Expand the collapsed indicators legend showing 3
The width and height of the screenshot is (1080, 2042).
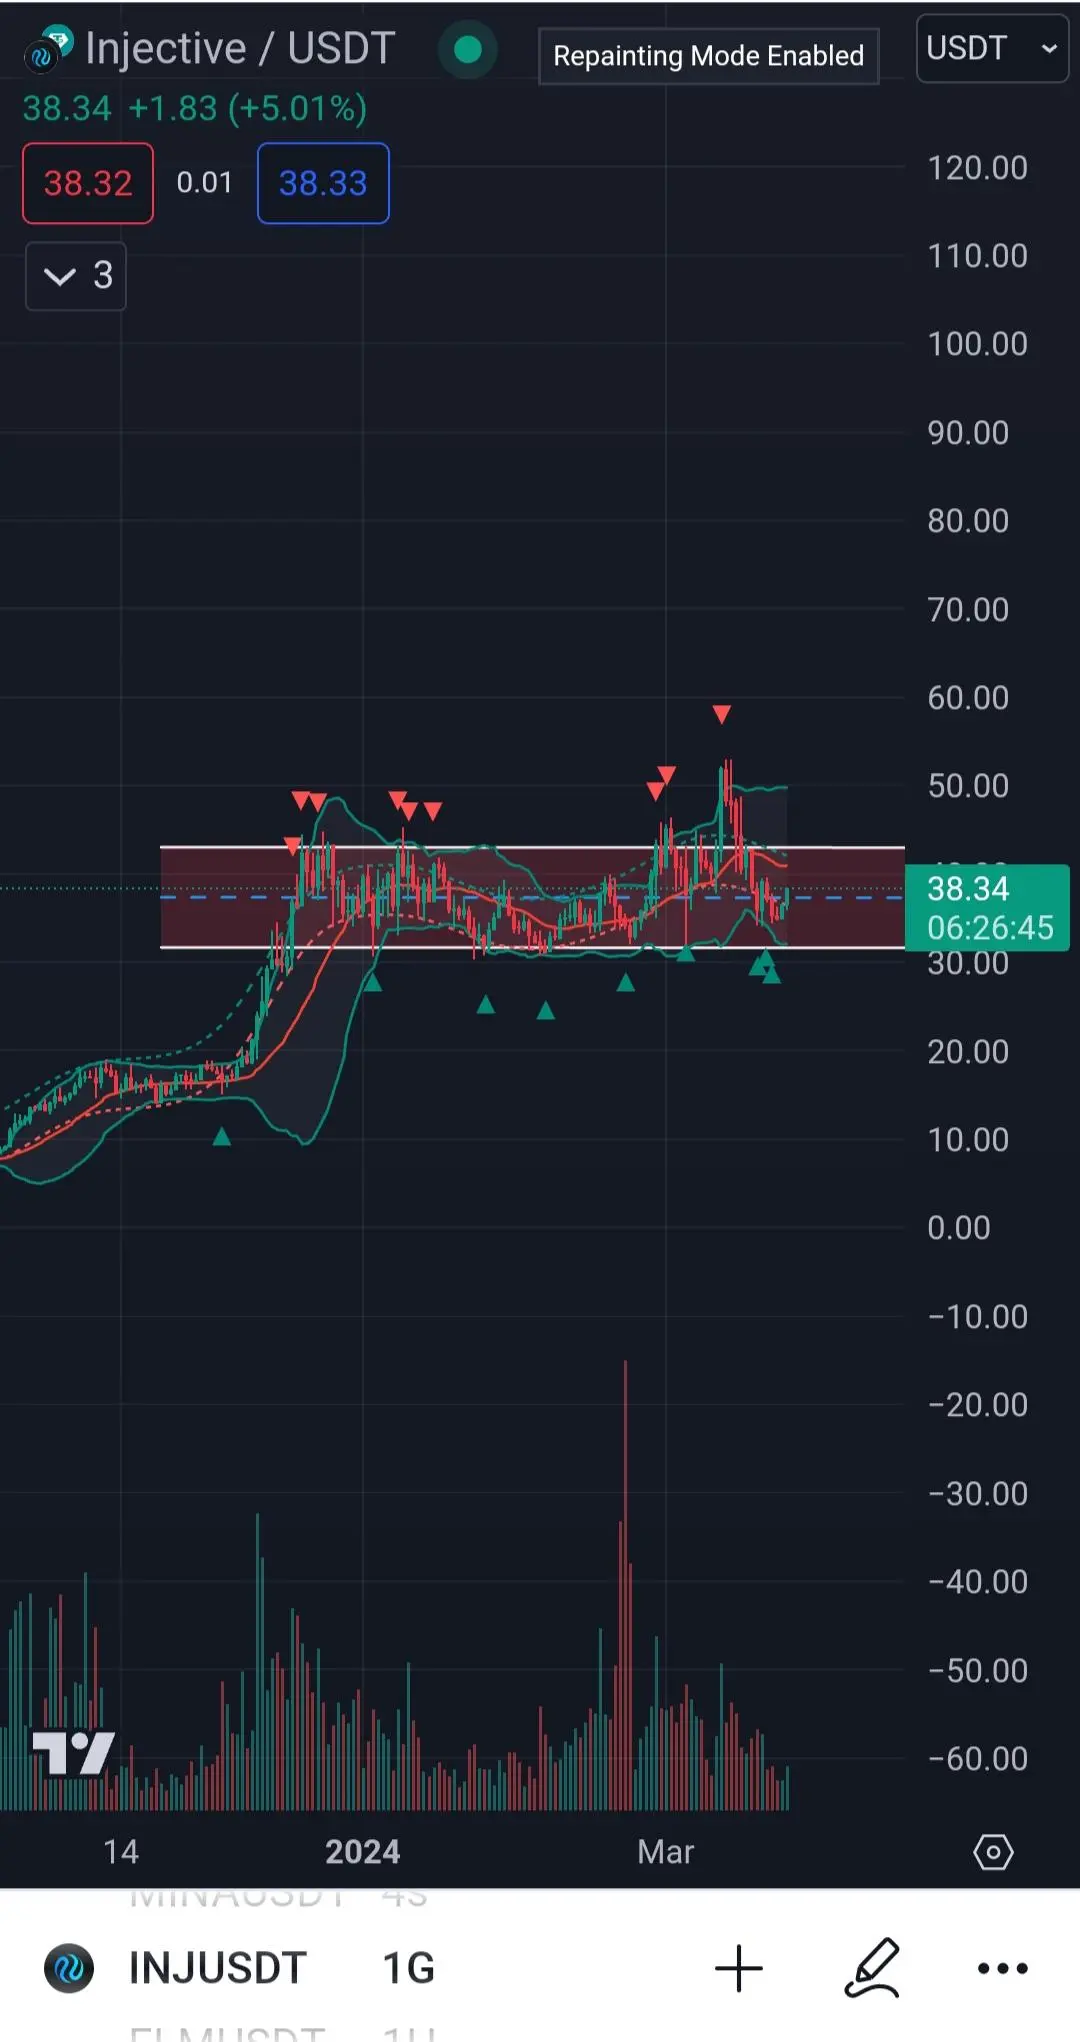click(x=76, y=276)
